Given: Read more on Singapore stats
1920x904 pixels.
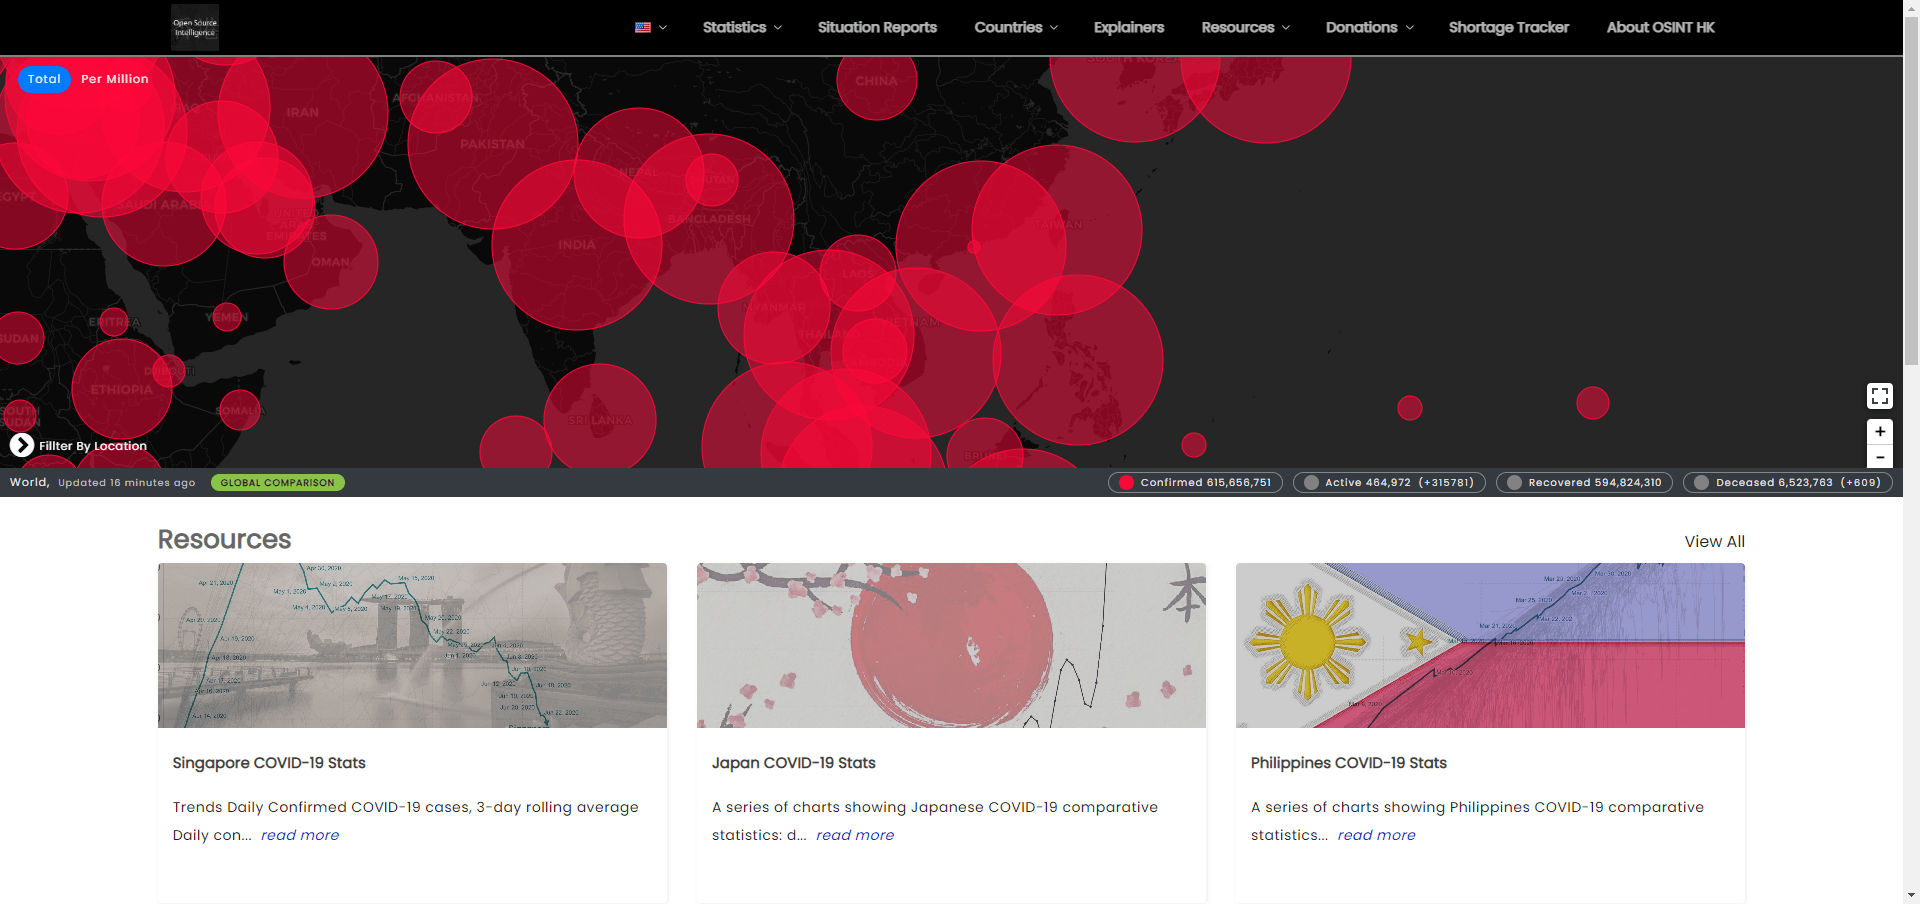Looking at the screenshot, I should click(300, 835).
